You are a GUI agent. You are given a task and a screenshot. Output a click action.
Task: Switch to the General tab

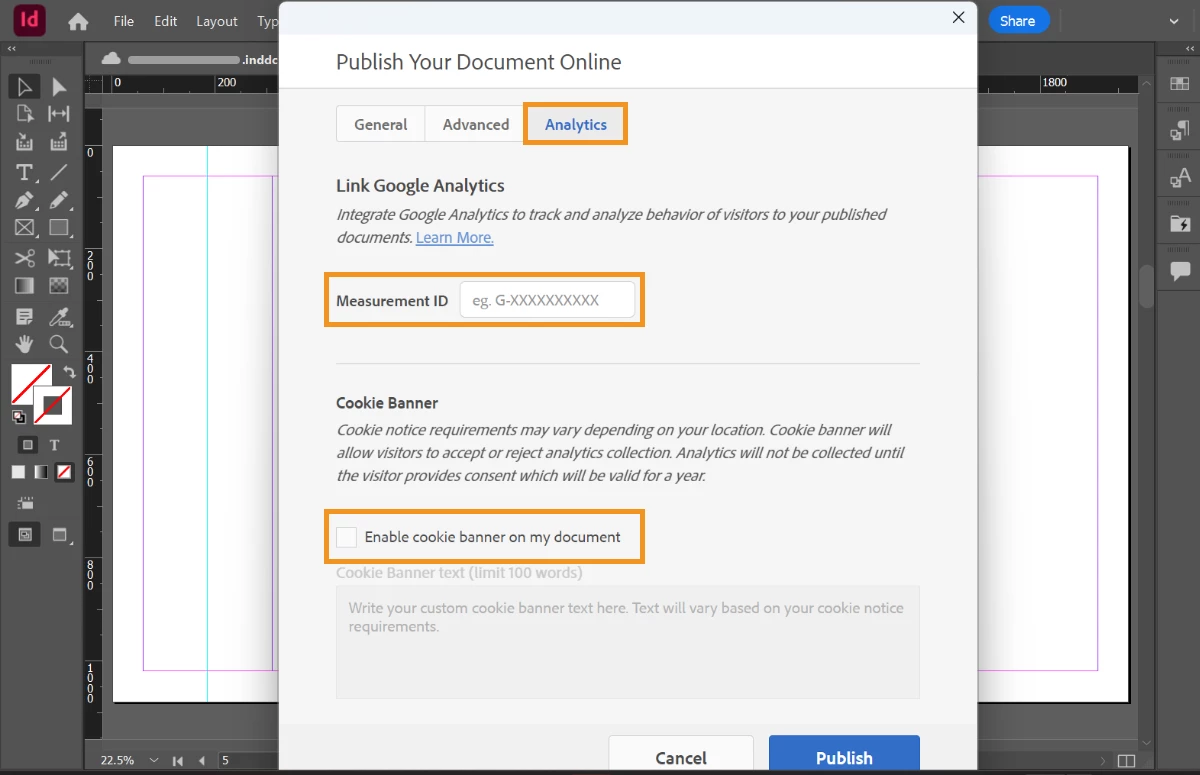click(381, 124)
